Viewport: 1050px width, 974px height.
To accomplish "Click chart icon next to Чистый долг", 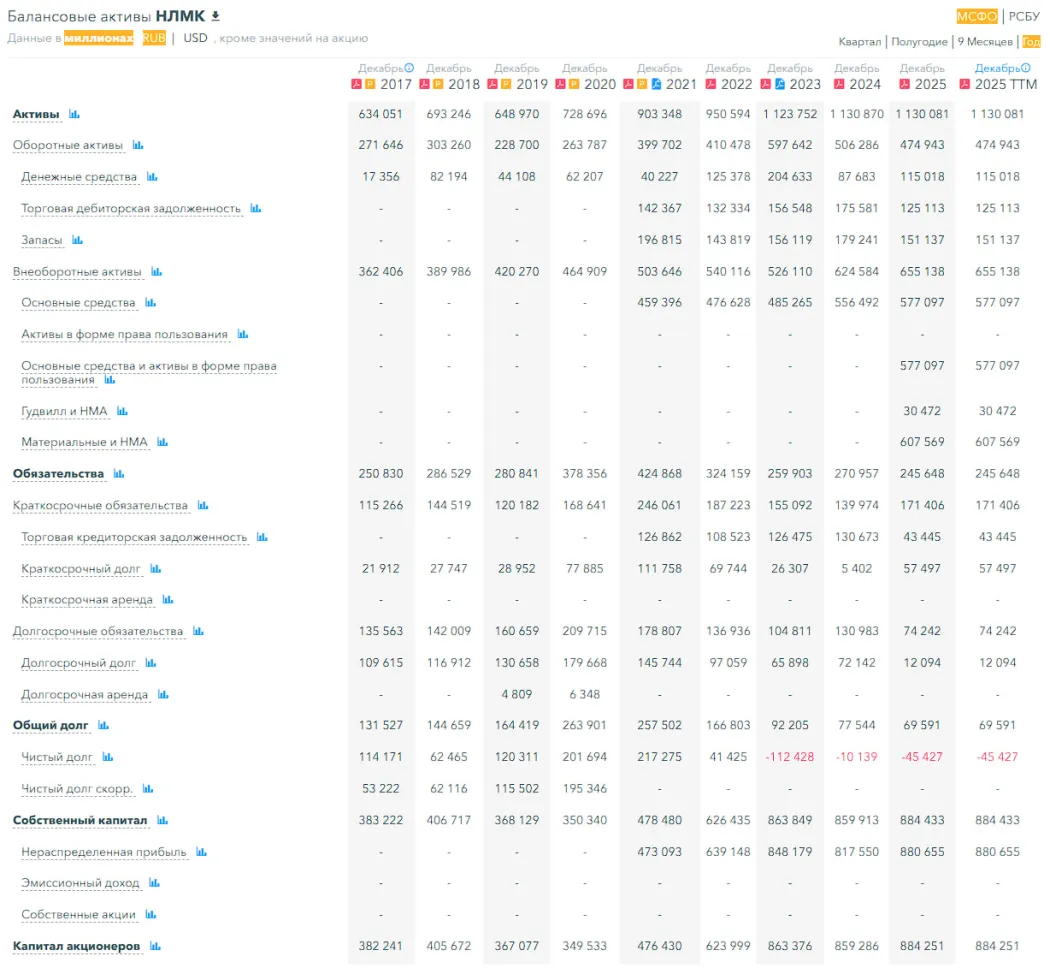I will pos(108,757).
